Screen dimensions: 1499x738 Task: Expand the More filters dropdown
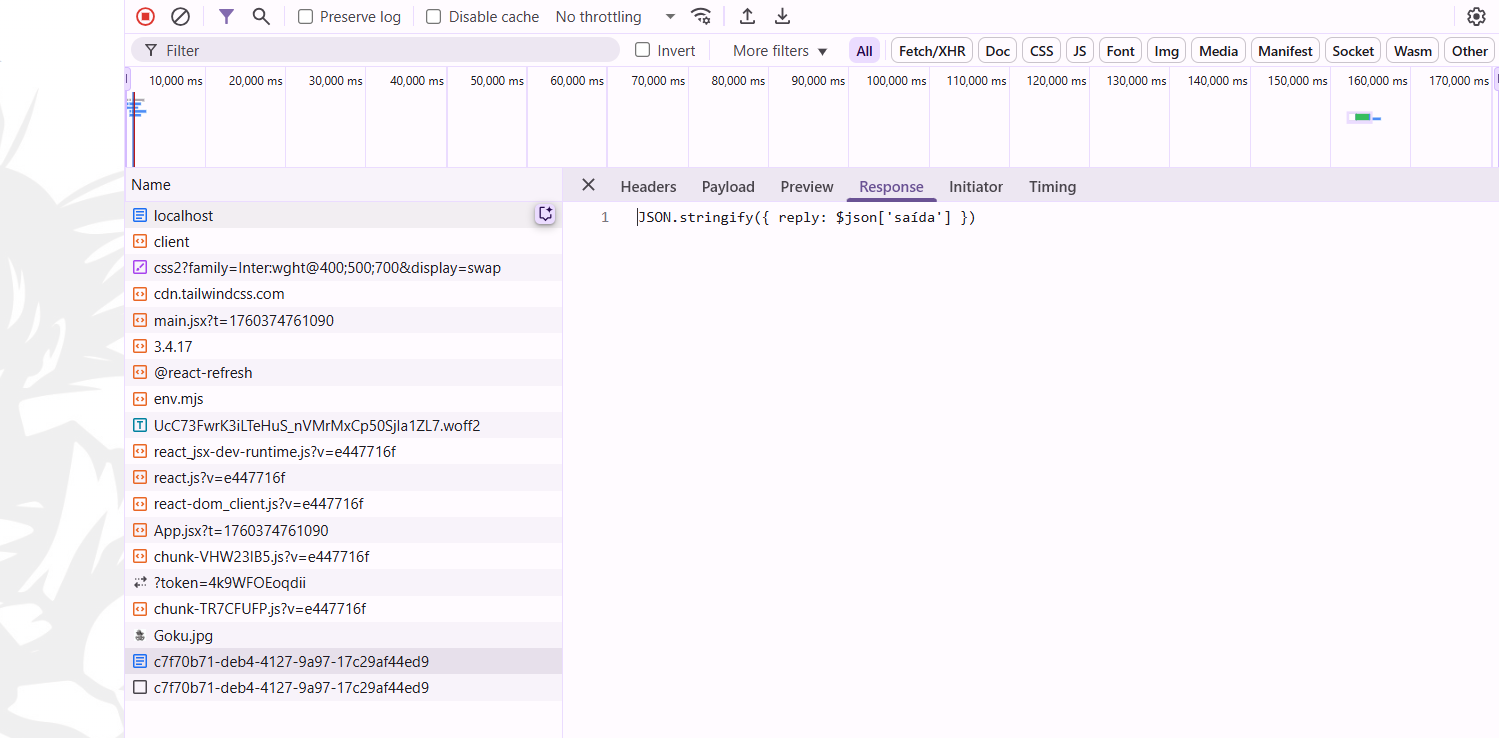[780, 51]
